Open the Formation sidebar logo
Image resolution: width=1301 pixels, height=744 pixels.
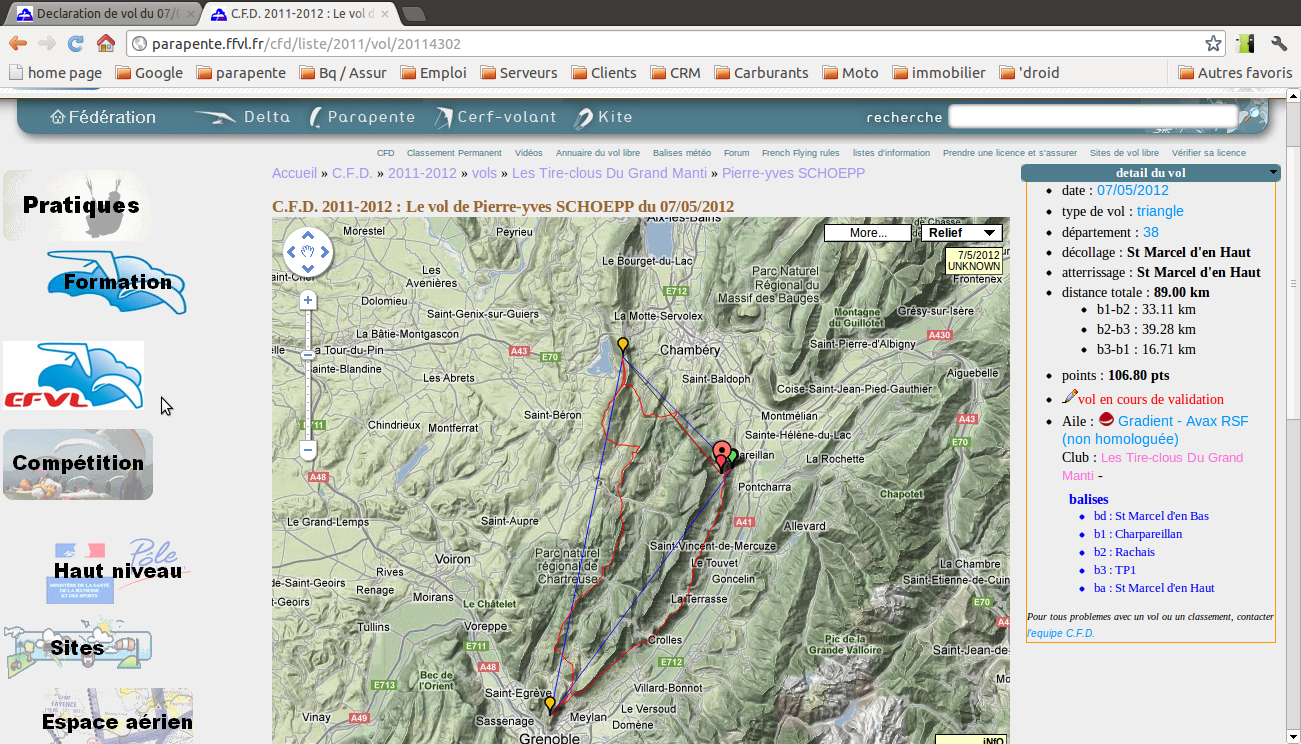click(116, 282)
